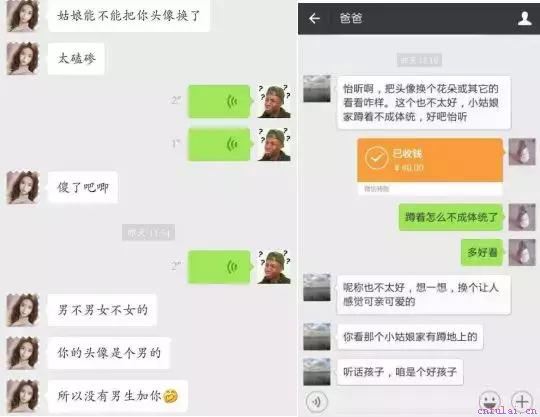
Task: Tap the green bubble 蹲着怎么不成体统了
Action: (x=451, y=217)
